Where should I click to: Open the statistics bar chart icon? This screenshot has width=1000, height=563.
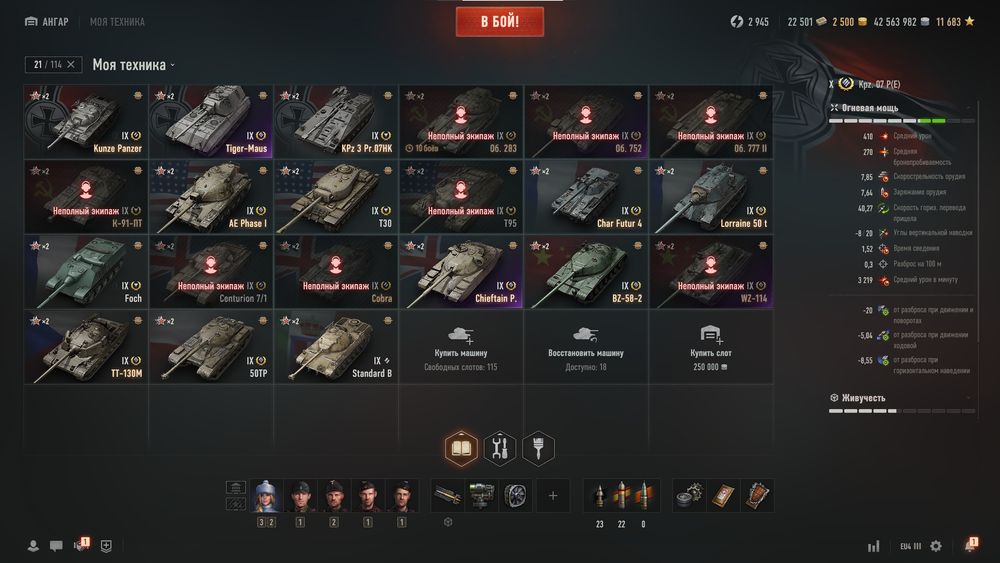click(874, 546)
